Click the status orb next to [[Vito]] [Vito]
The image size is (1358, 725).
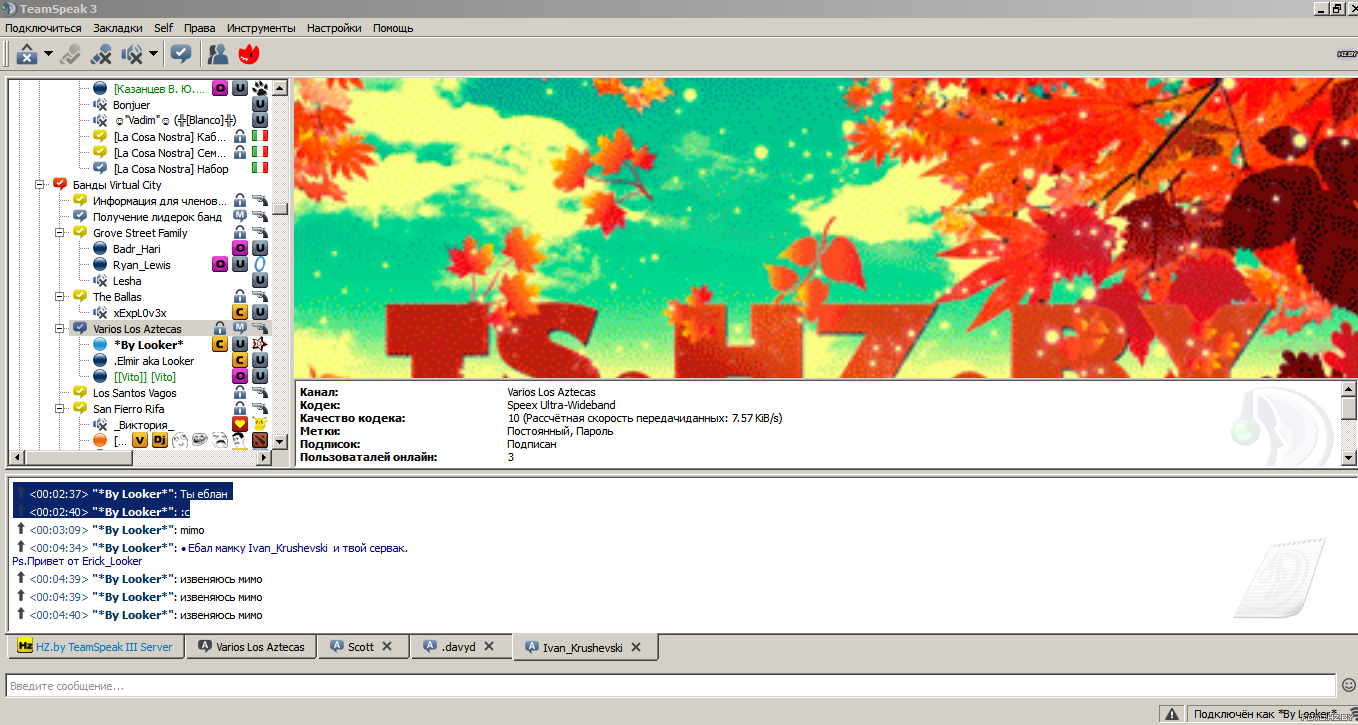(100, 377)
